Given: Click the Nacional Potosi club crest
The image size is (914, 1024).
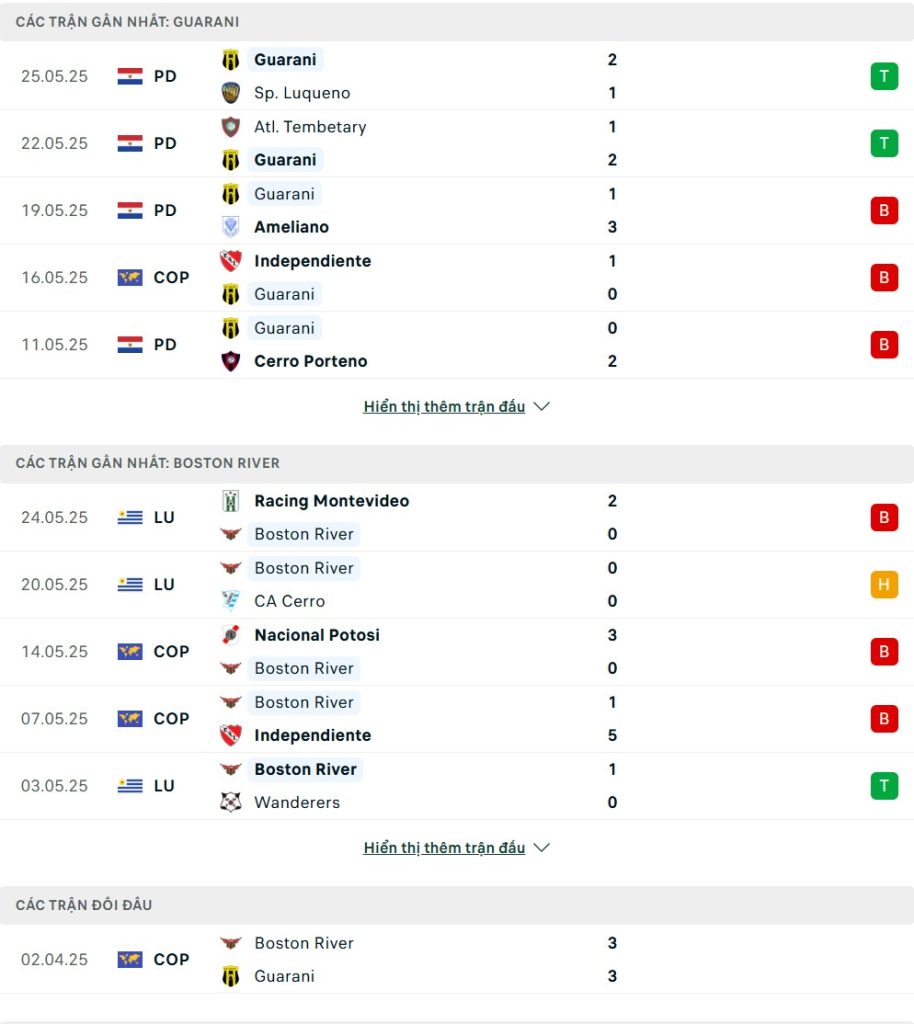Looking at the screenshot, I should point(230,635).
